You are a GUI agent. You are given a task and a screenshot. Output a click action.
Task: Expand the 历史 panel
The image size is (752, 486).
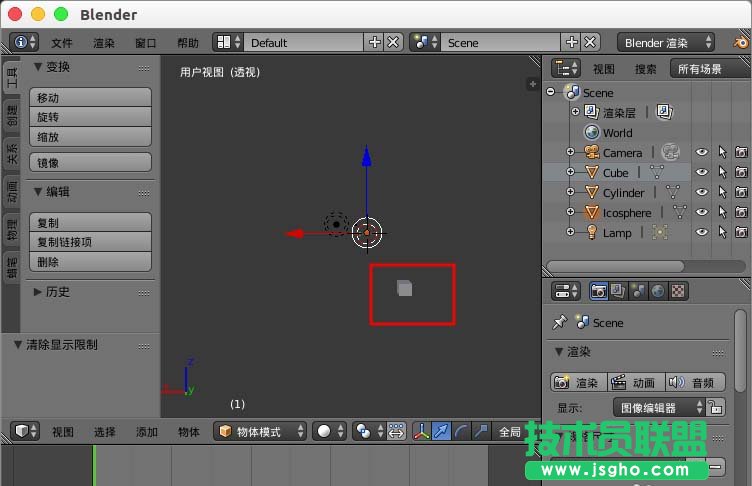click(38, 292)
